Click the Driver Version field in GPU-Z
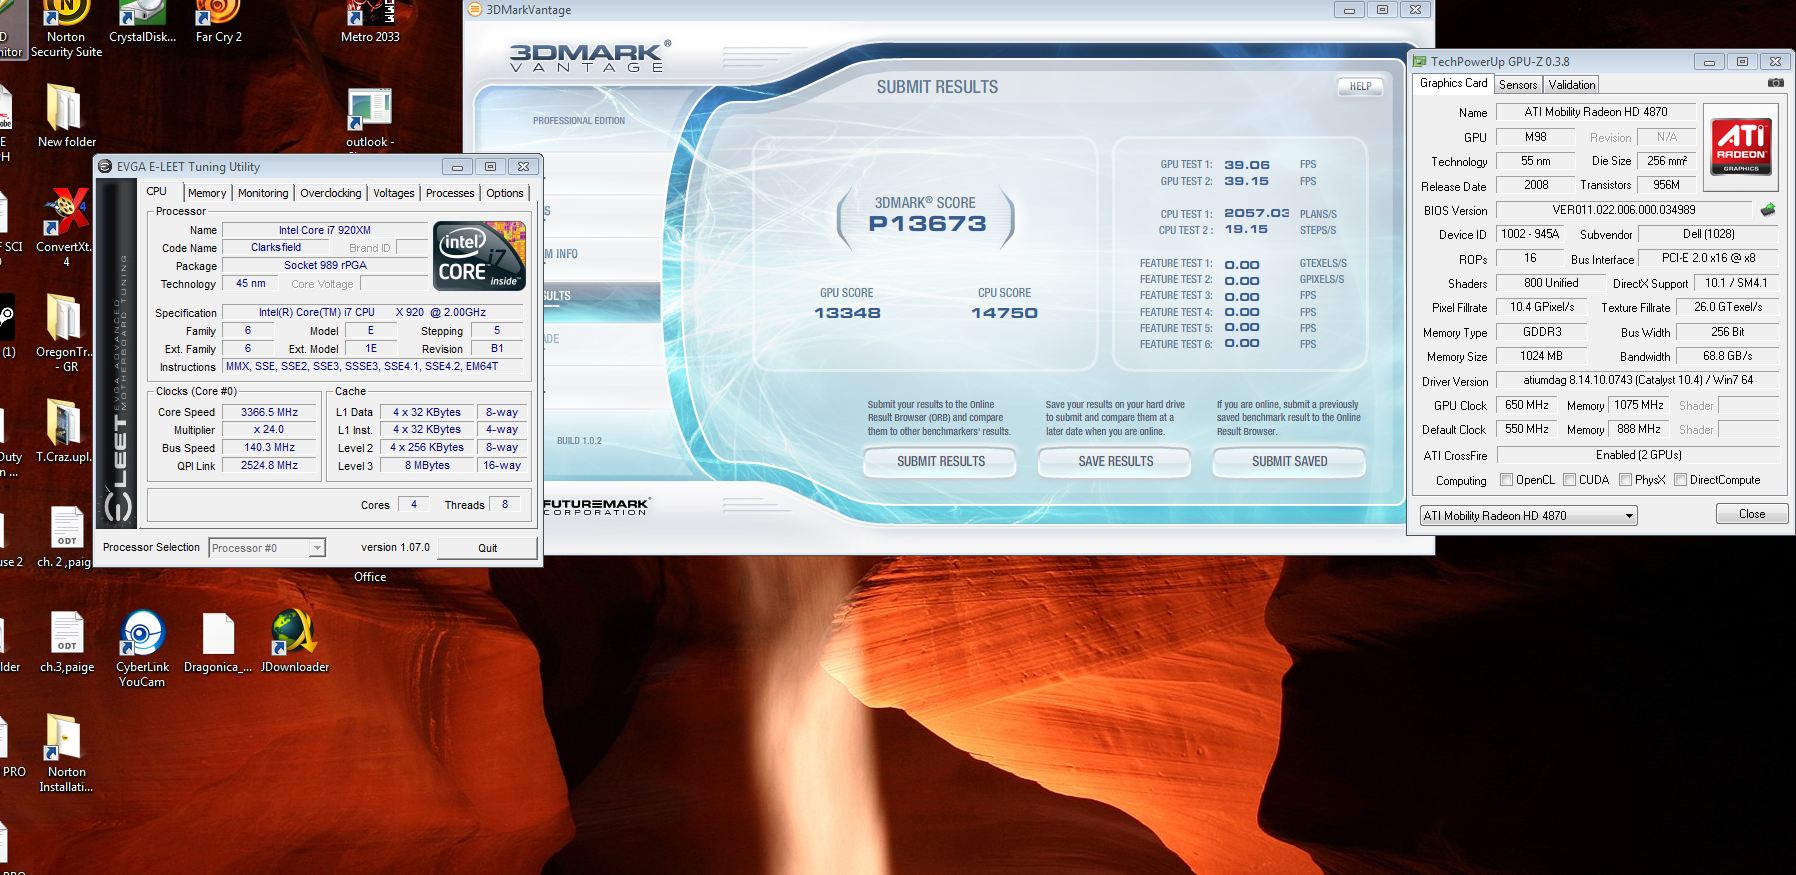1796x875 pixels. [1637, 380]
